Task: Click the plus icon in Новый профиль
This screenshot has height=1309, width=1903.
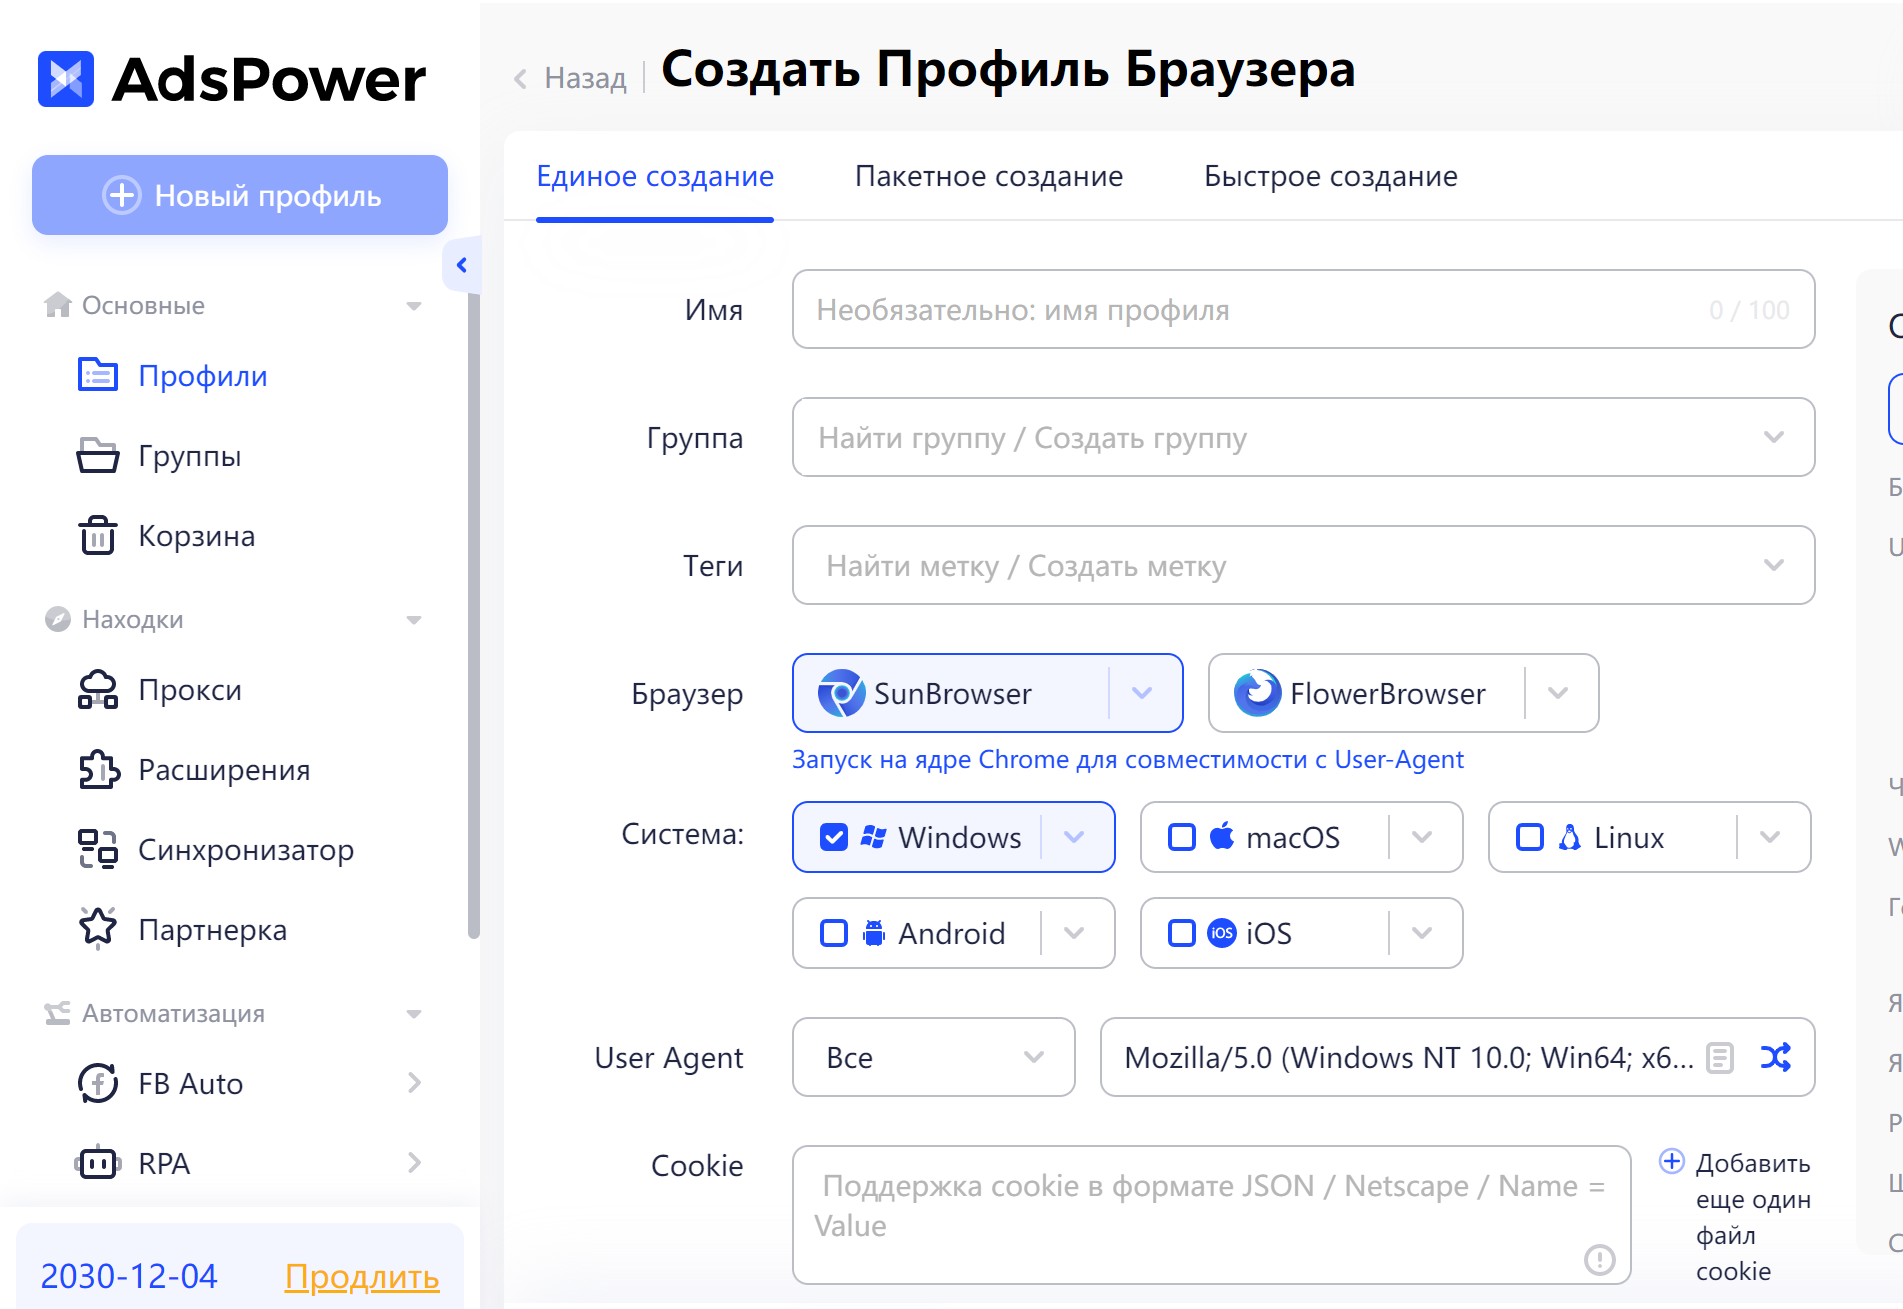Action: [122, 195]
